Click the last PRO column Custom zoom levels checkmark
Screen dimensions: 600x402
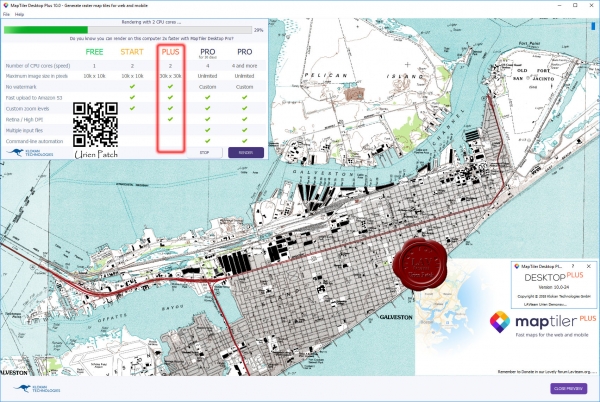(245, 108)
